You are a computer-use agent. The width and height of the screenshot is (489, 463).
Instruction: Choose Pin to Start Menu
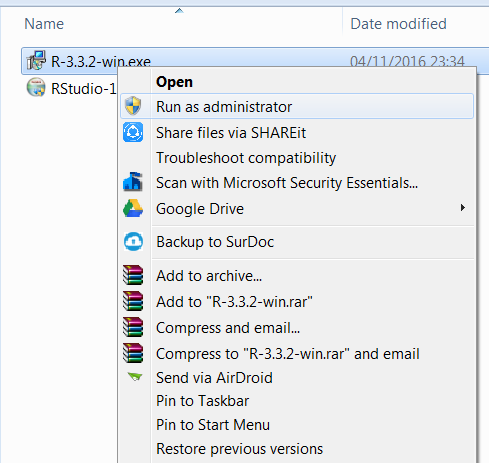(213, 425)
